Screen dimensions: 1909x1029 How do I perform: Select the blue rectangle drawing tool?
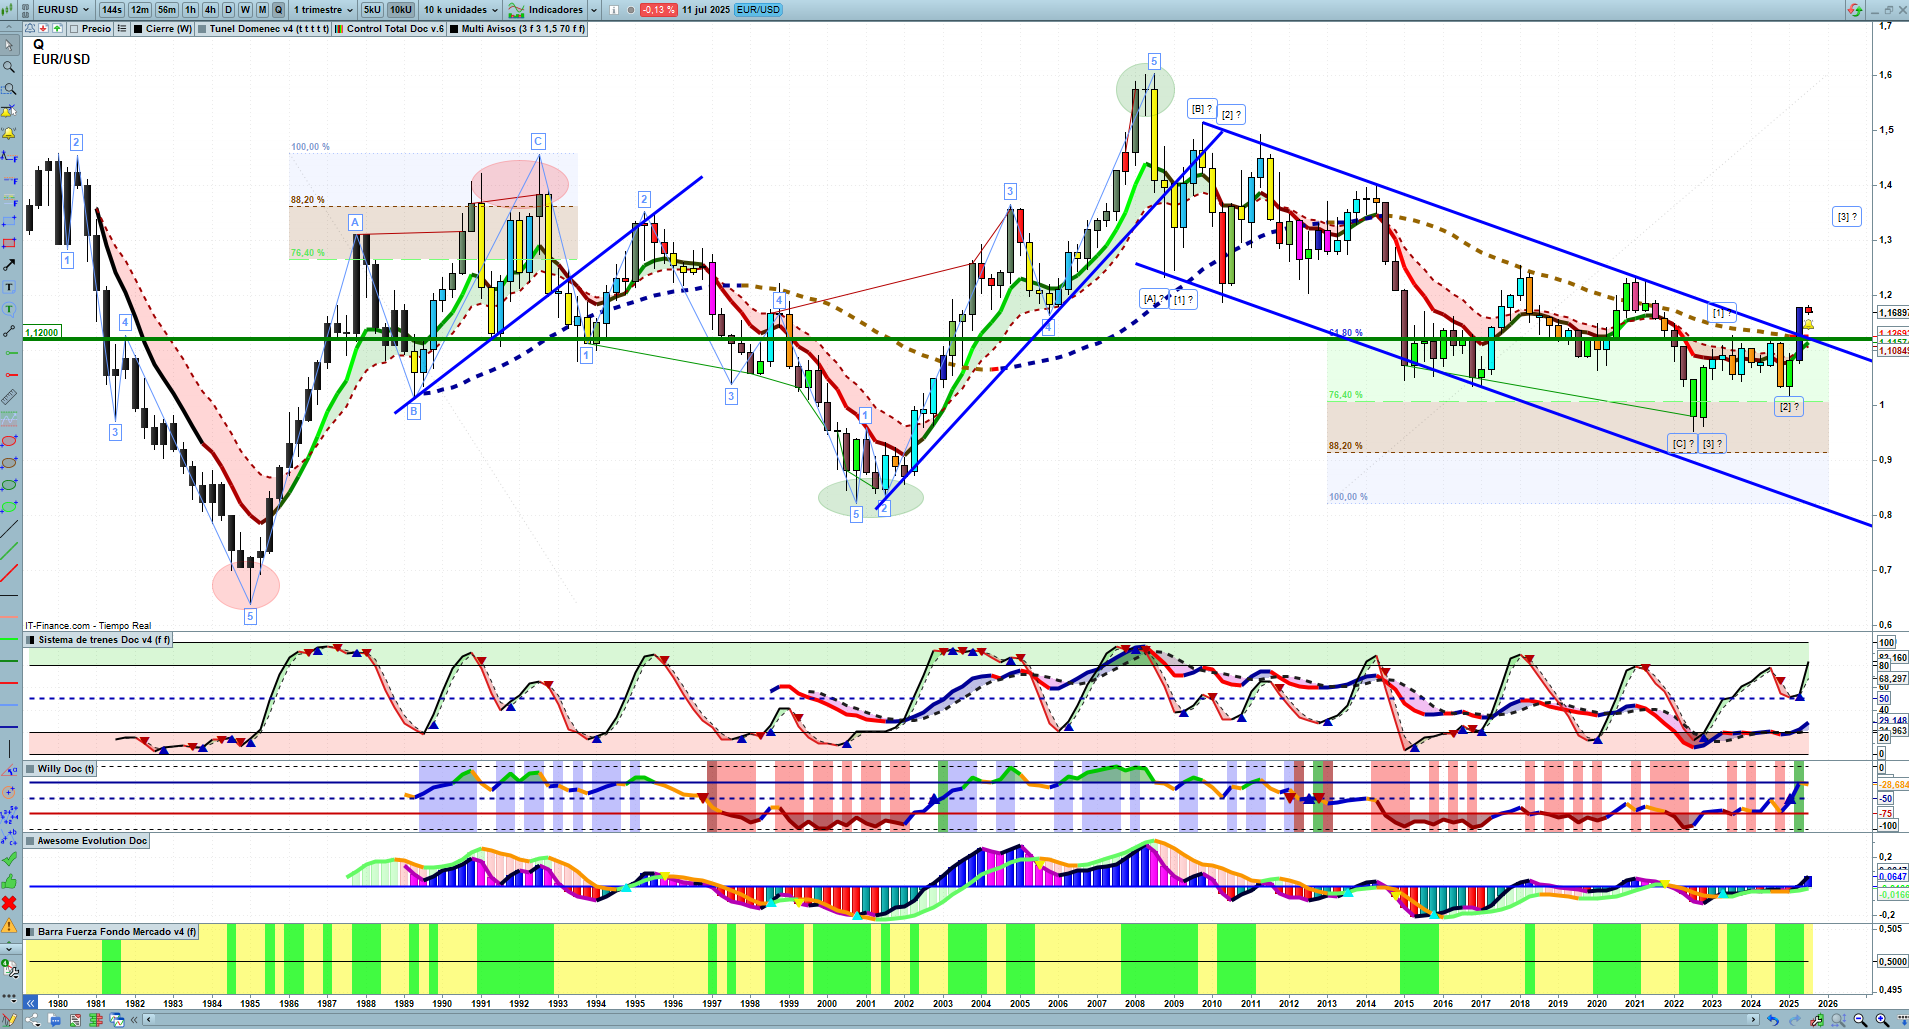[x=9, y=221]
